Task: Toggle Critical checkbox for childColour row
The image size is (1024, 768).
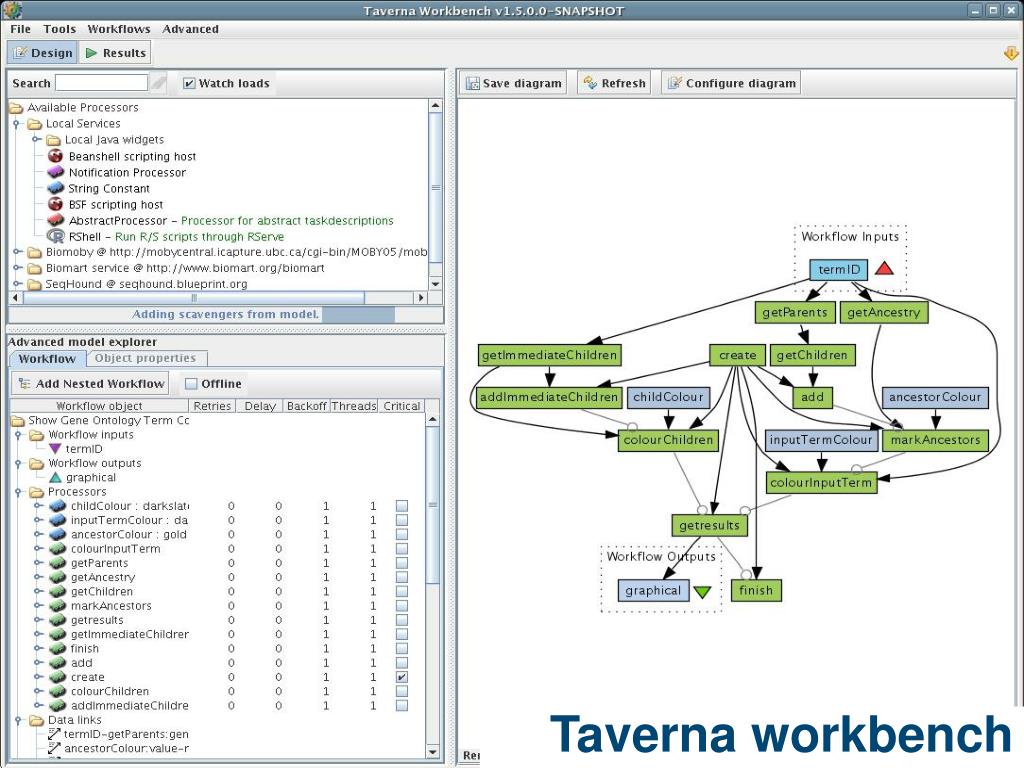Action: (x=402, y=506)
